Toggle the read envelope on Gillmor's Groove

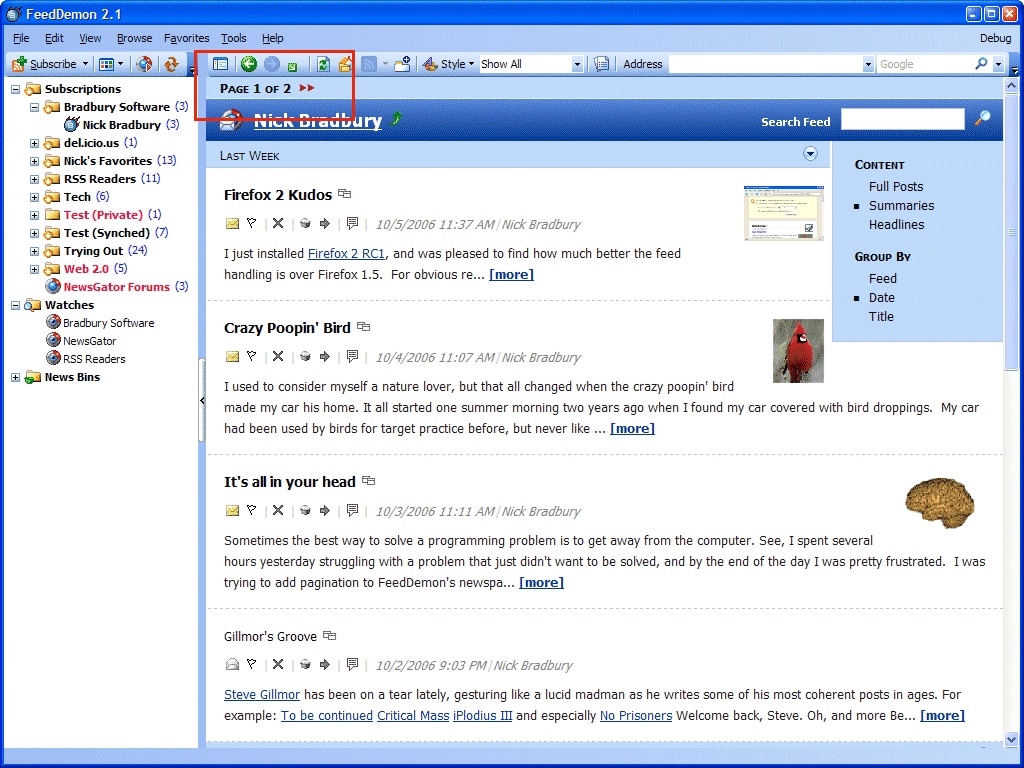point(232,665)
